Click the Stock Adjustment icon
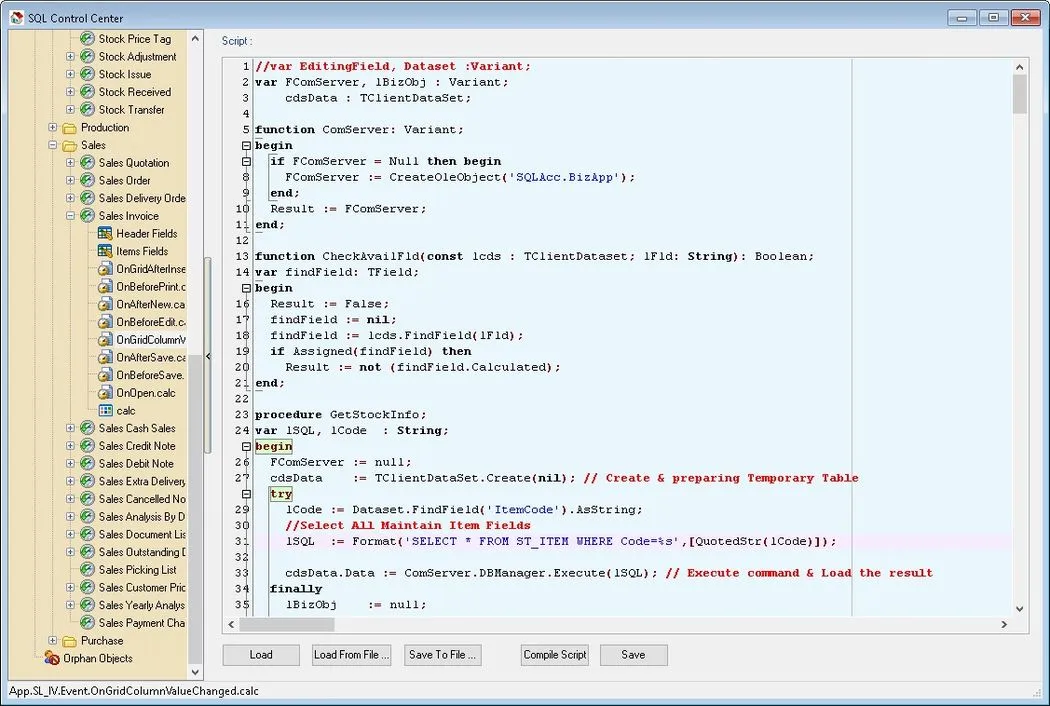Image resolution: width=1050 pixels, height=706 pixels. click(87, 56)
